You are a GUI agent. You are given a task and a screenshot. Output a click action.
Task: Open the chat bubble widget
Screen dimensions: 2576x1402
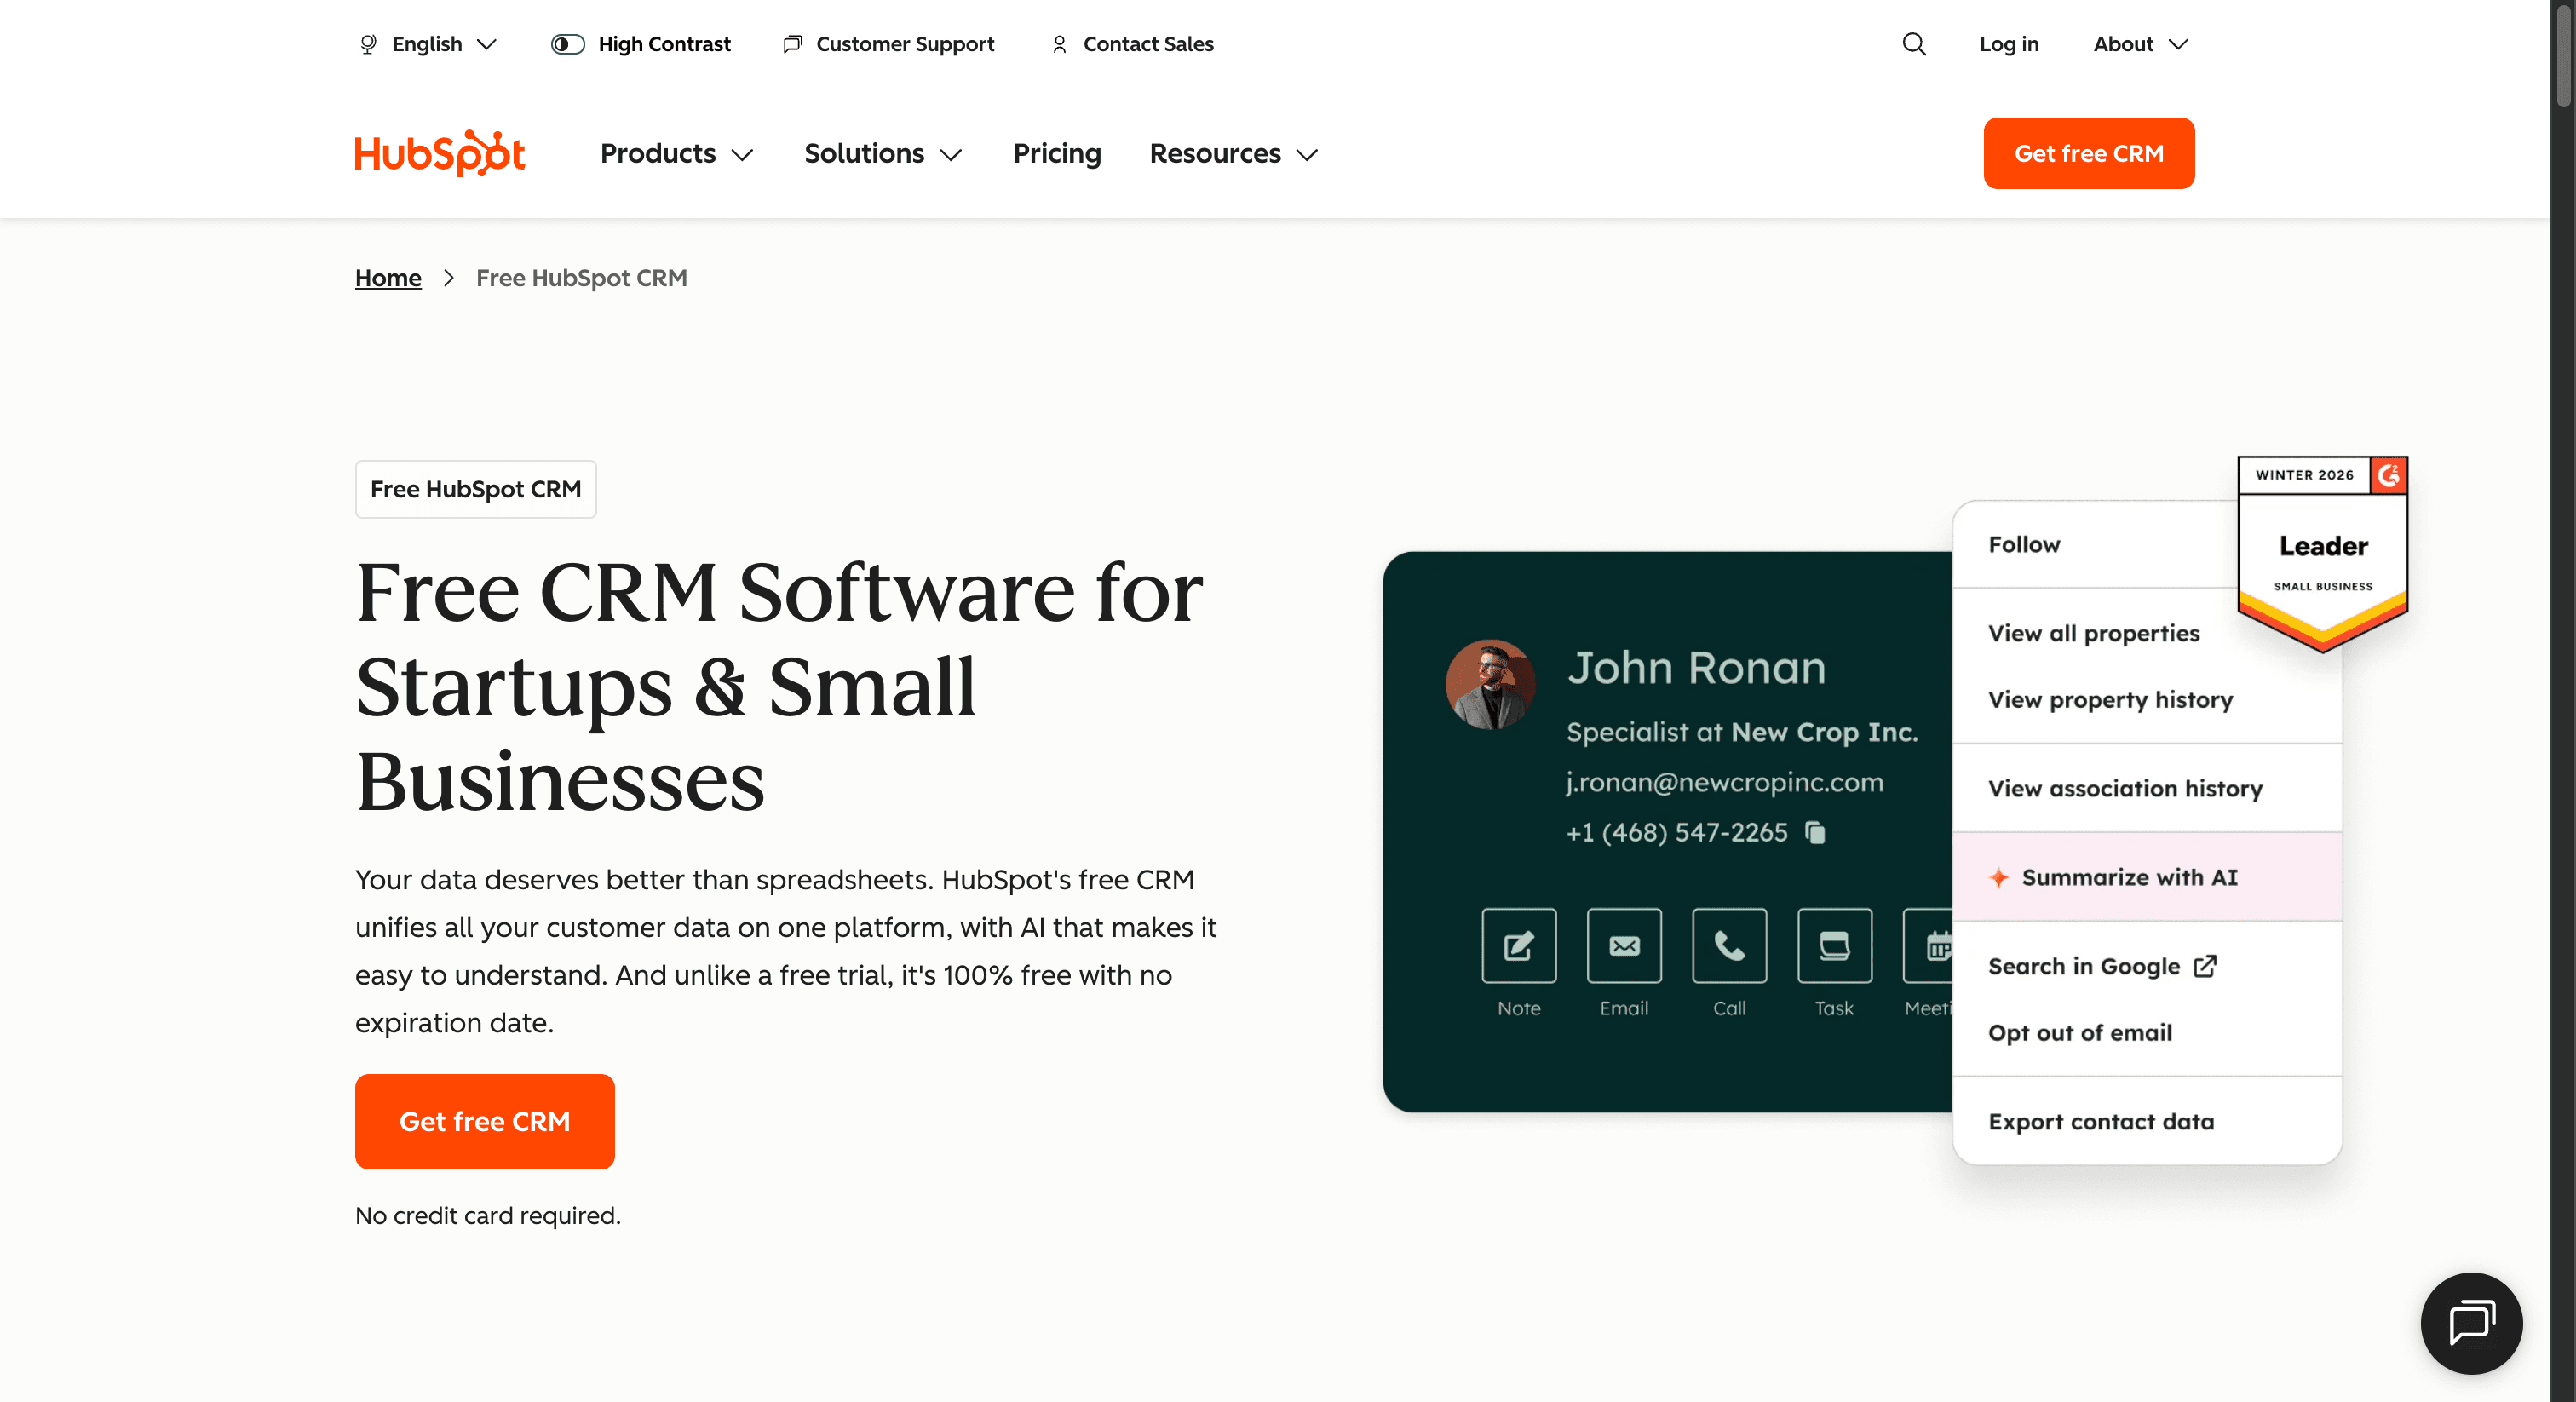[2470, 1323]
